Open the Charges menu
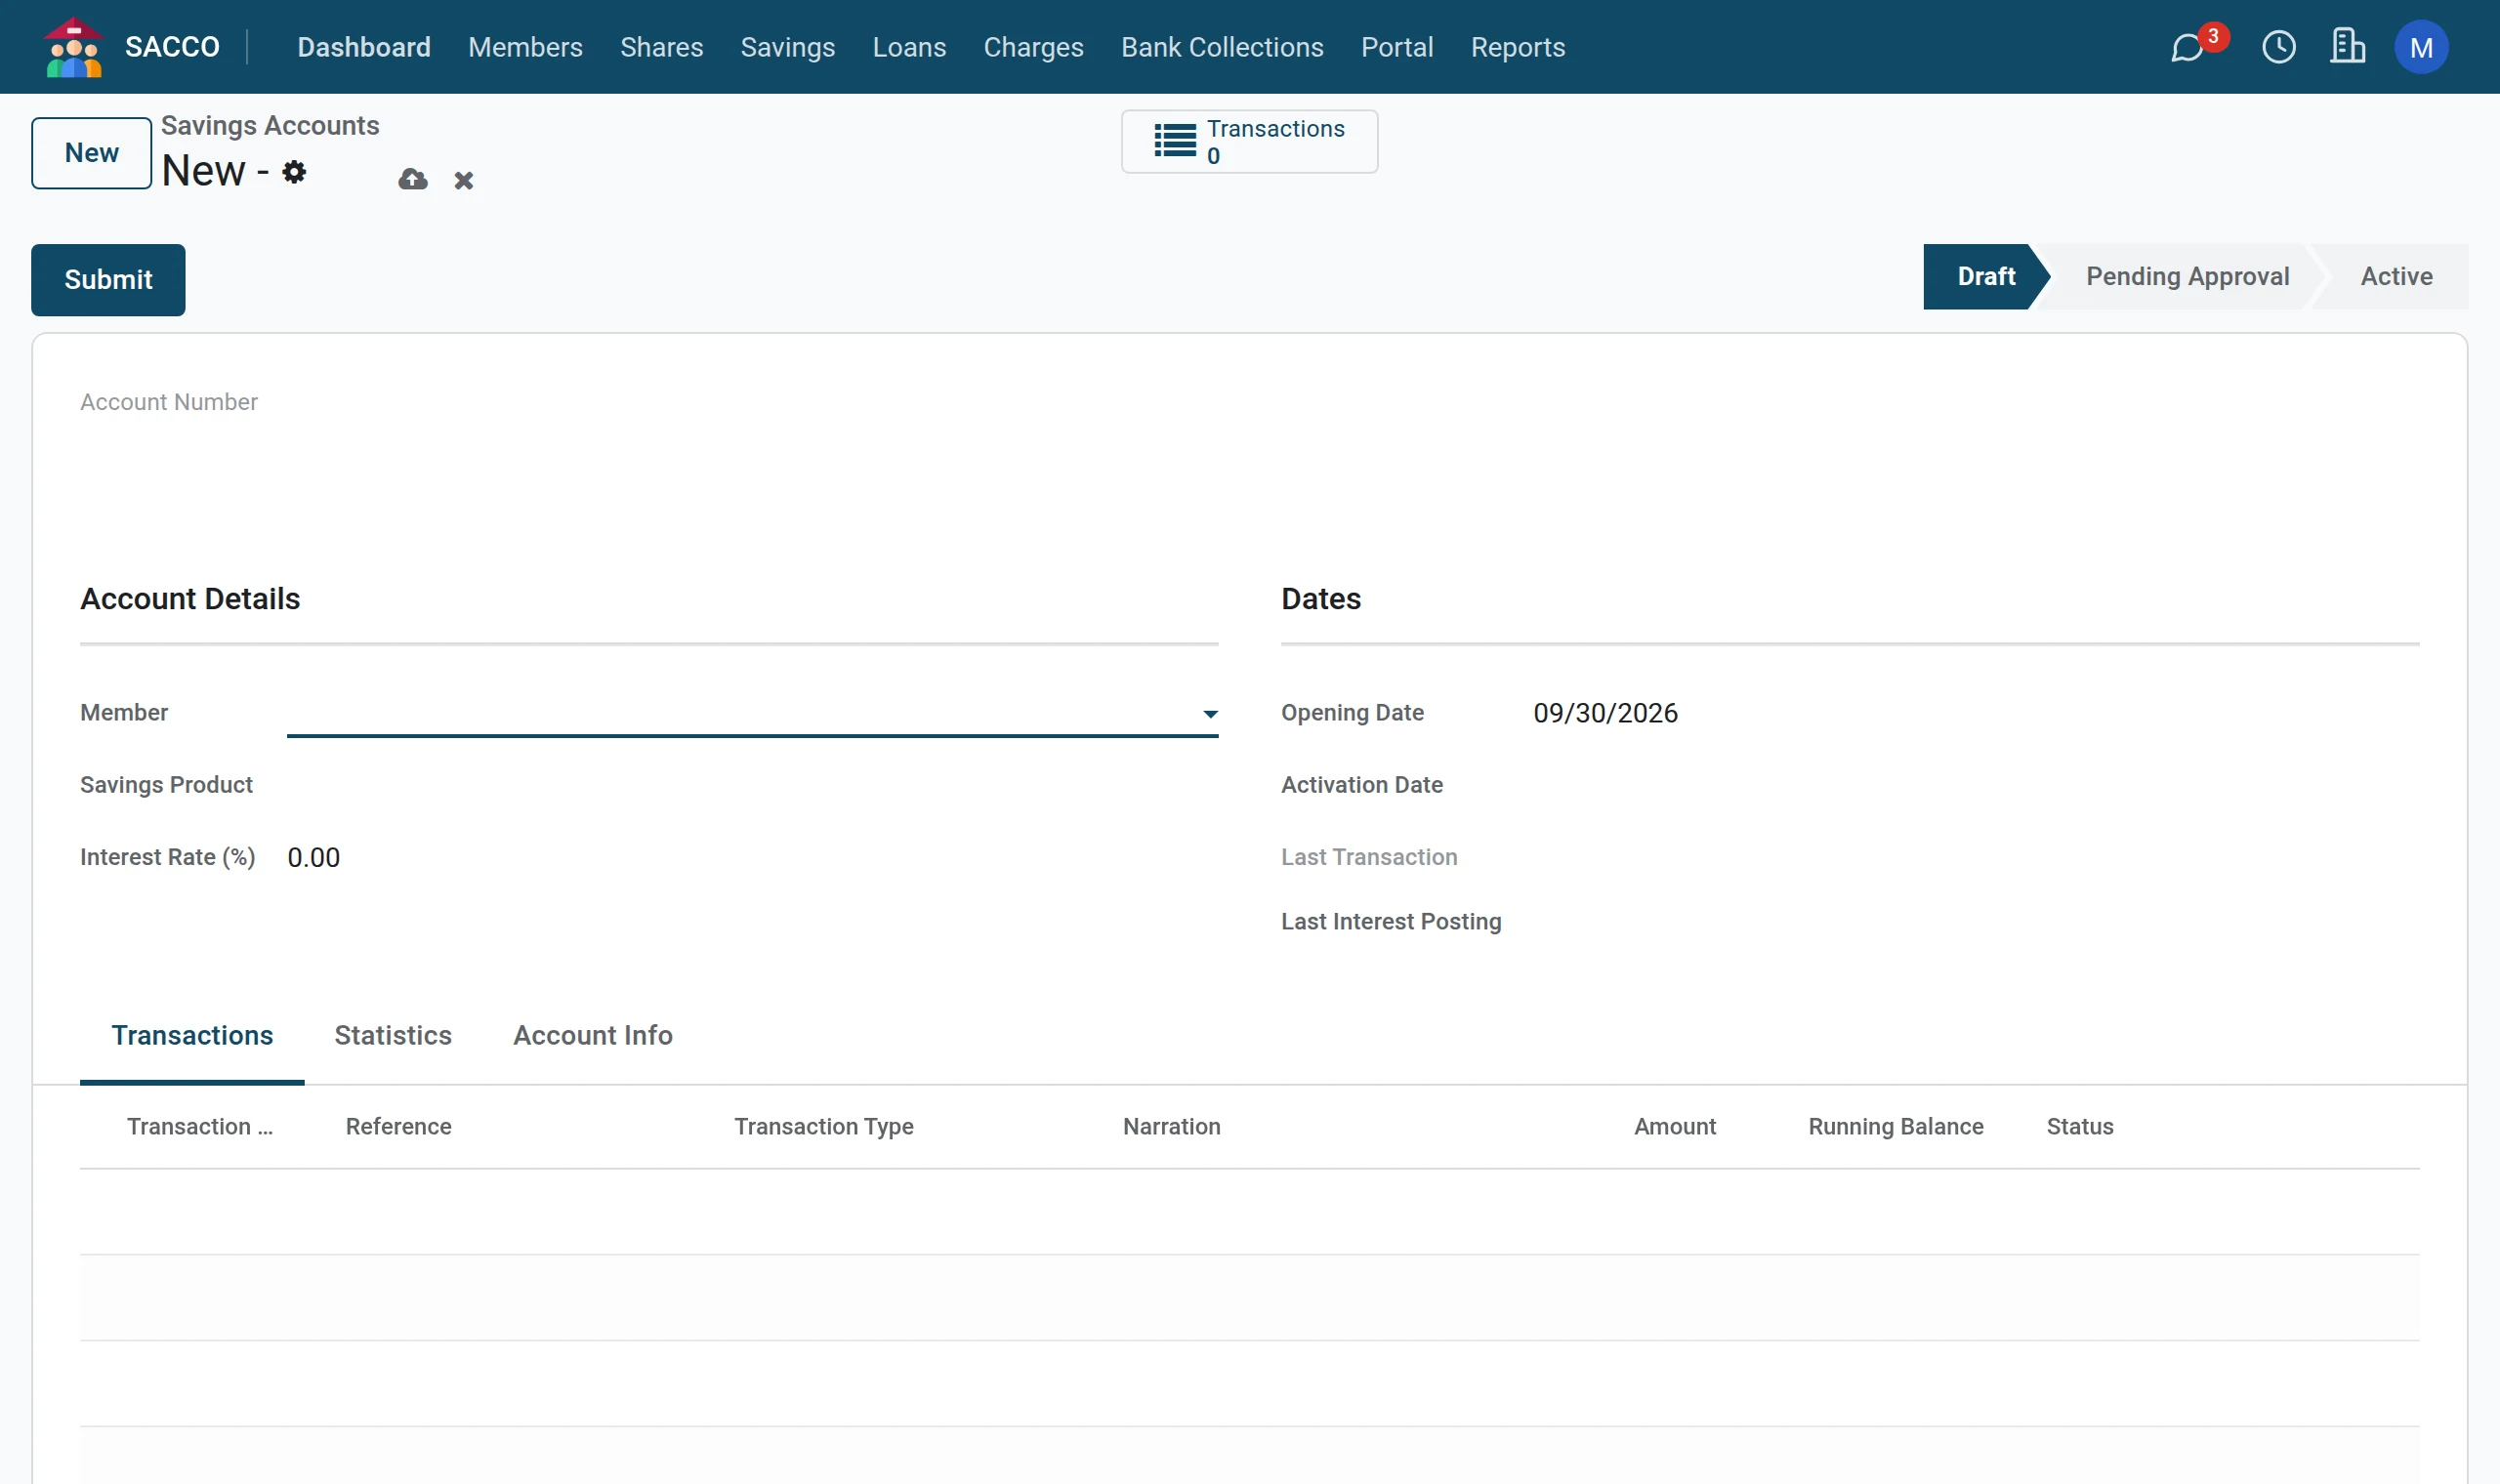Viewport: 2500px width, 1484px height. [1033, 47]
